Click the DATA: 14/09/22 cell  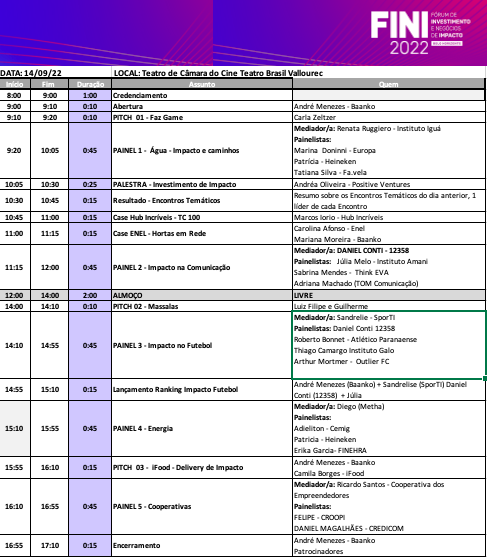pos(55,73)
